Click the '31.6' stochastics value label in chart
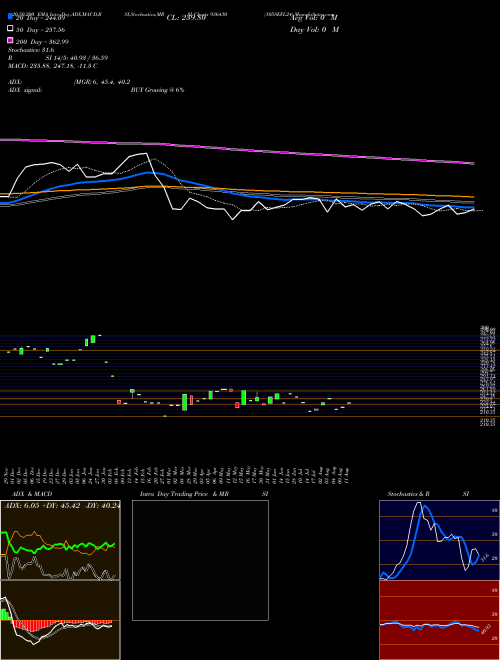 tap(484, 558)
